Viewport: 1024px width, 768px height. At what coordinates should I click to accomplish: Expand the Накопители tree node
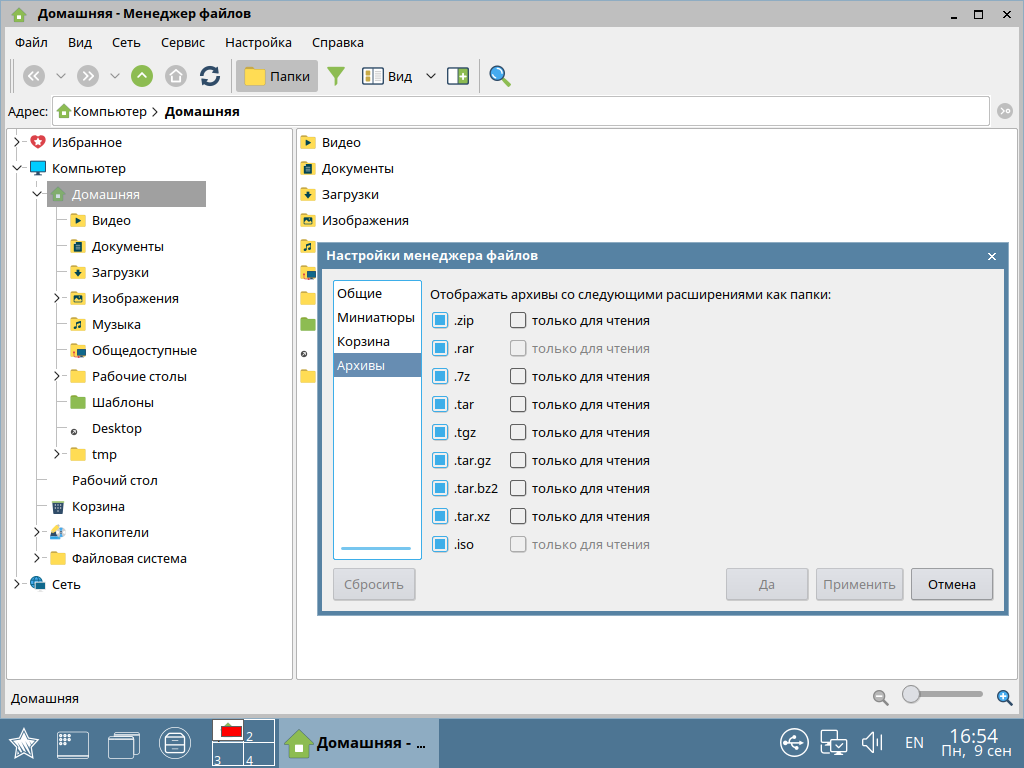(x=37, y=532)
